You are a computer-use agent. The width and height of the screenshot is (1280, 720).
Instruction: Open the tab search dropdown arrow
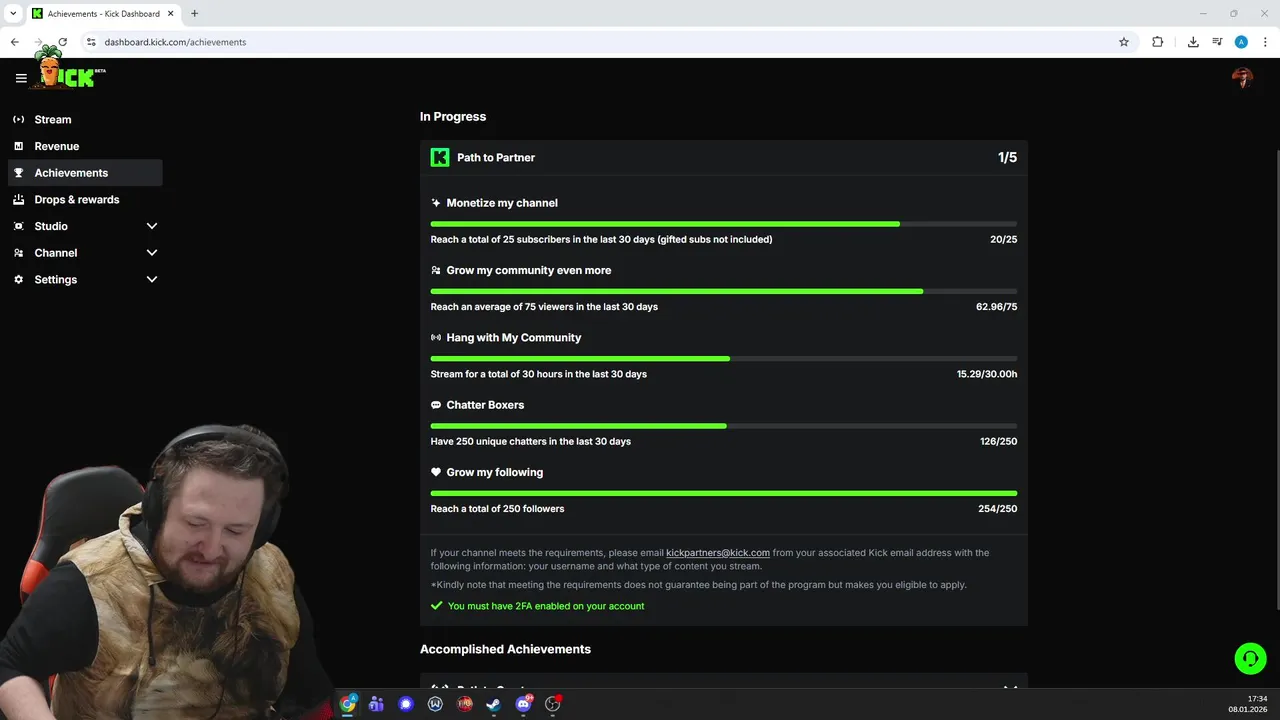(13, 13)
